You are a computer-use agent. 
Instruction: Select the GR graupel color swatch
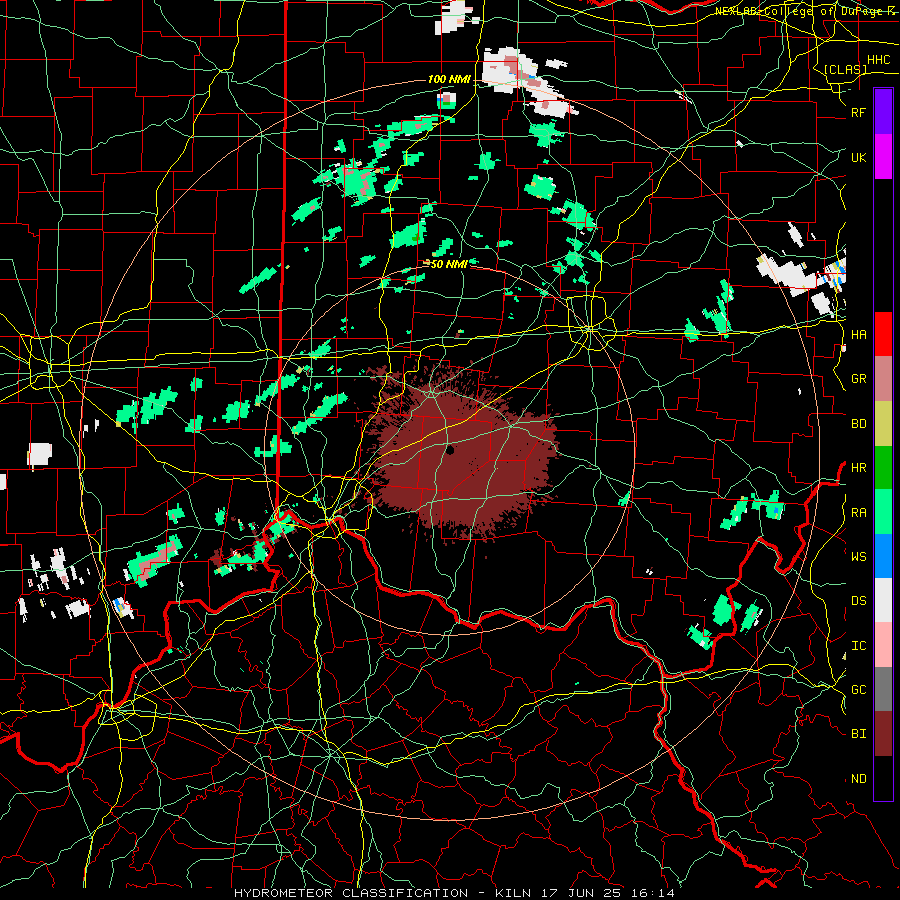pos(883,378)
